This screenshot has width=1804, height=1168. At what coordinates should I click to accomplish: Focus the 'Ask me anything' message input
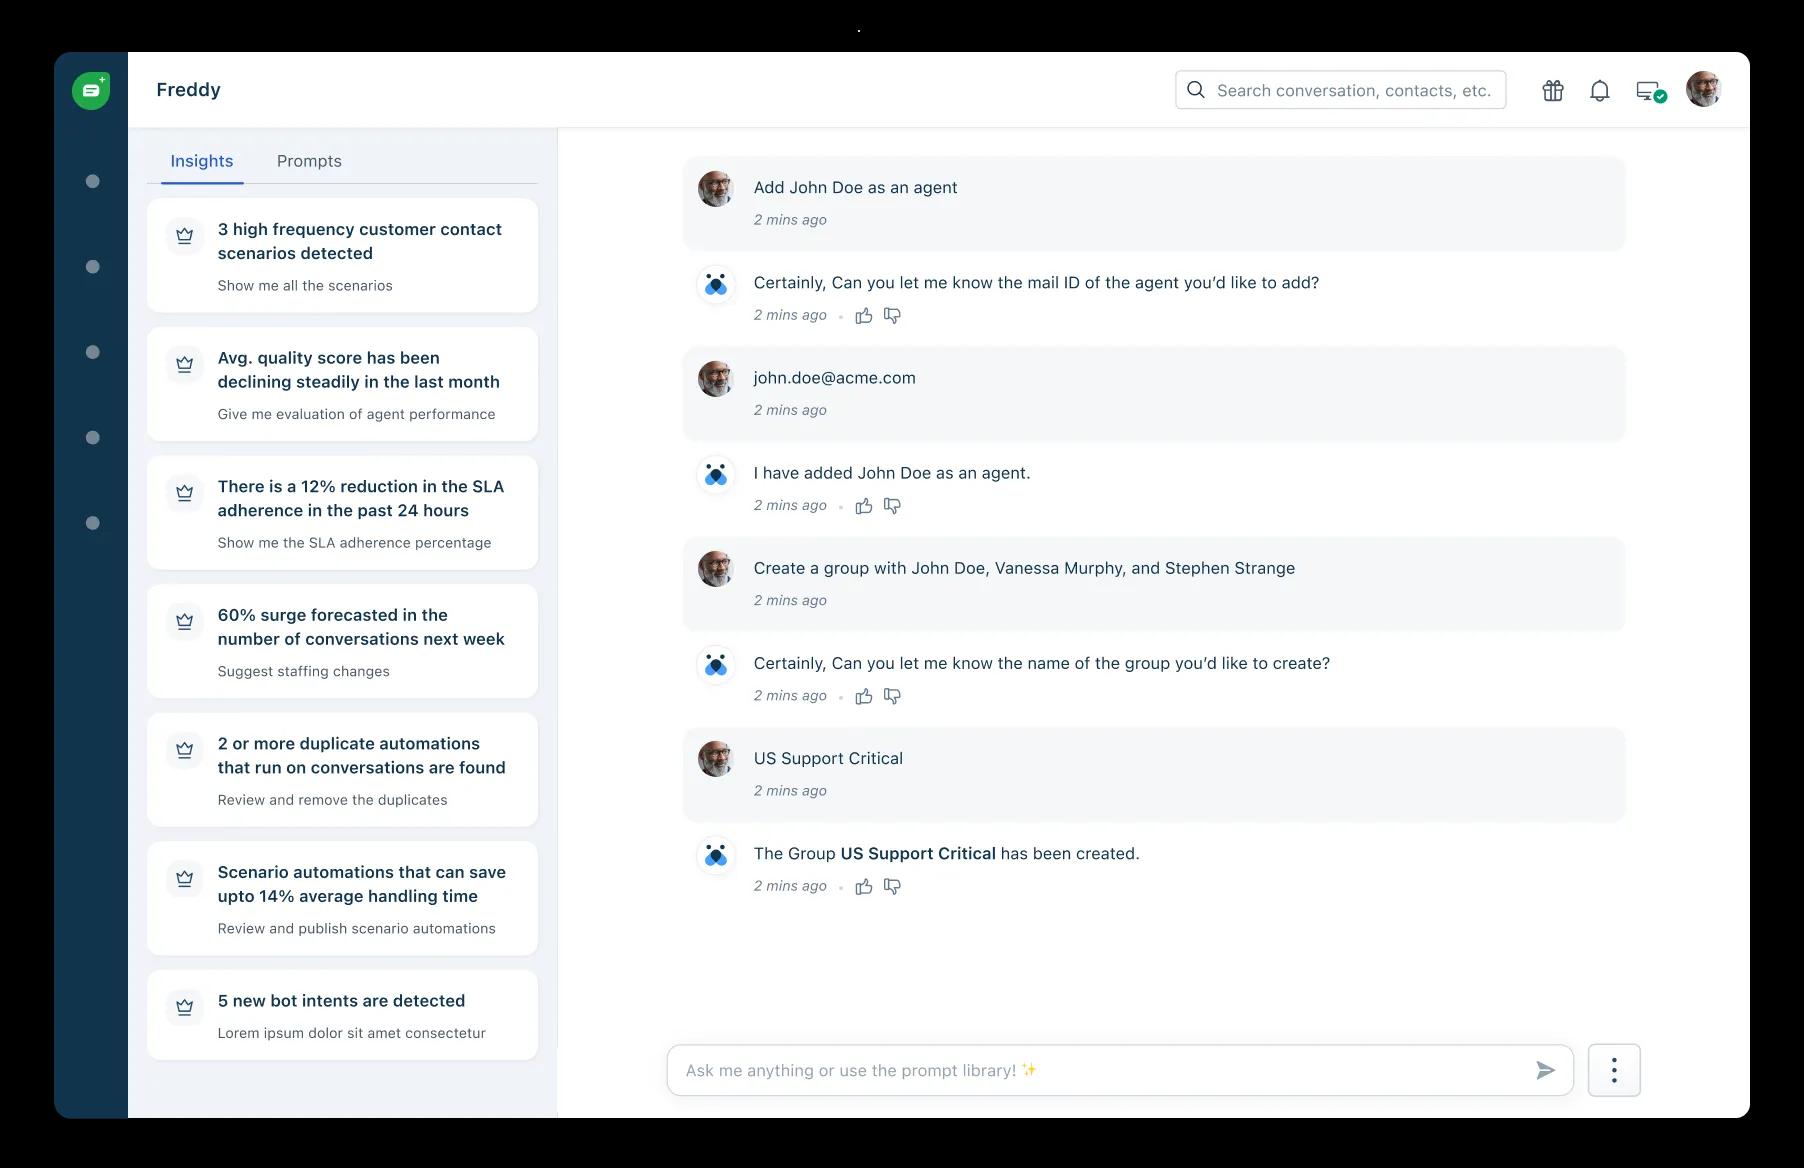1120,1070
